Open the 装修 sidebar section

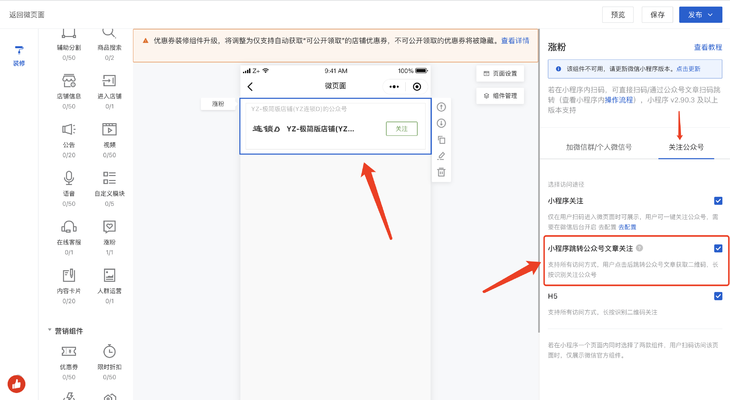click(19, 56)
